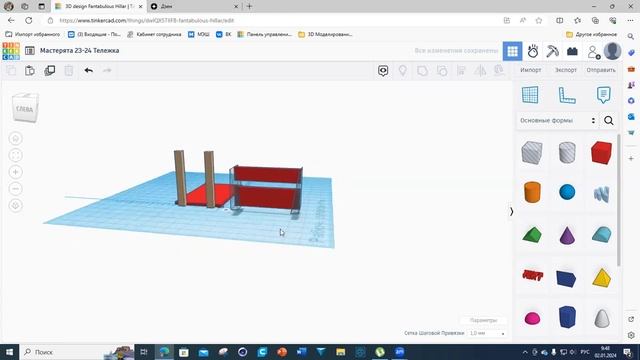Select the left brown post in scene
Viewport: 640px width, 360px height.
[x=180, y=177]
